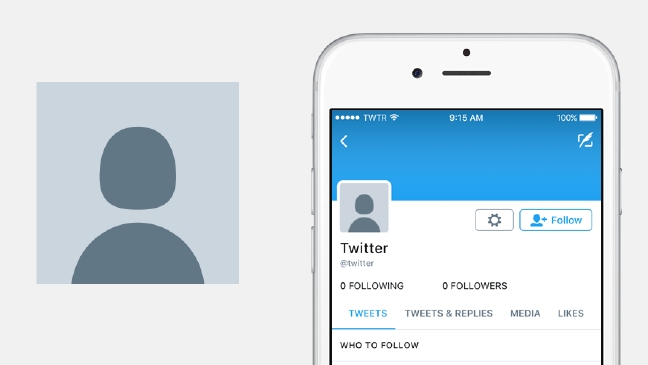Tap the Who to Follow heading

379,345
